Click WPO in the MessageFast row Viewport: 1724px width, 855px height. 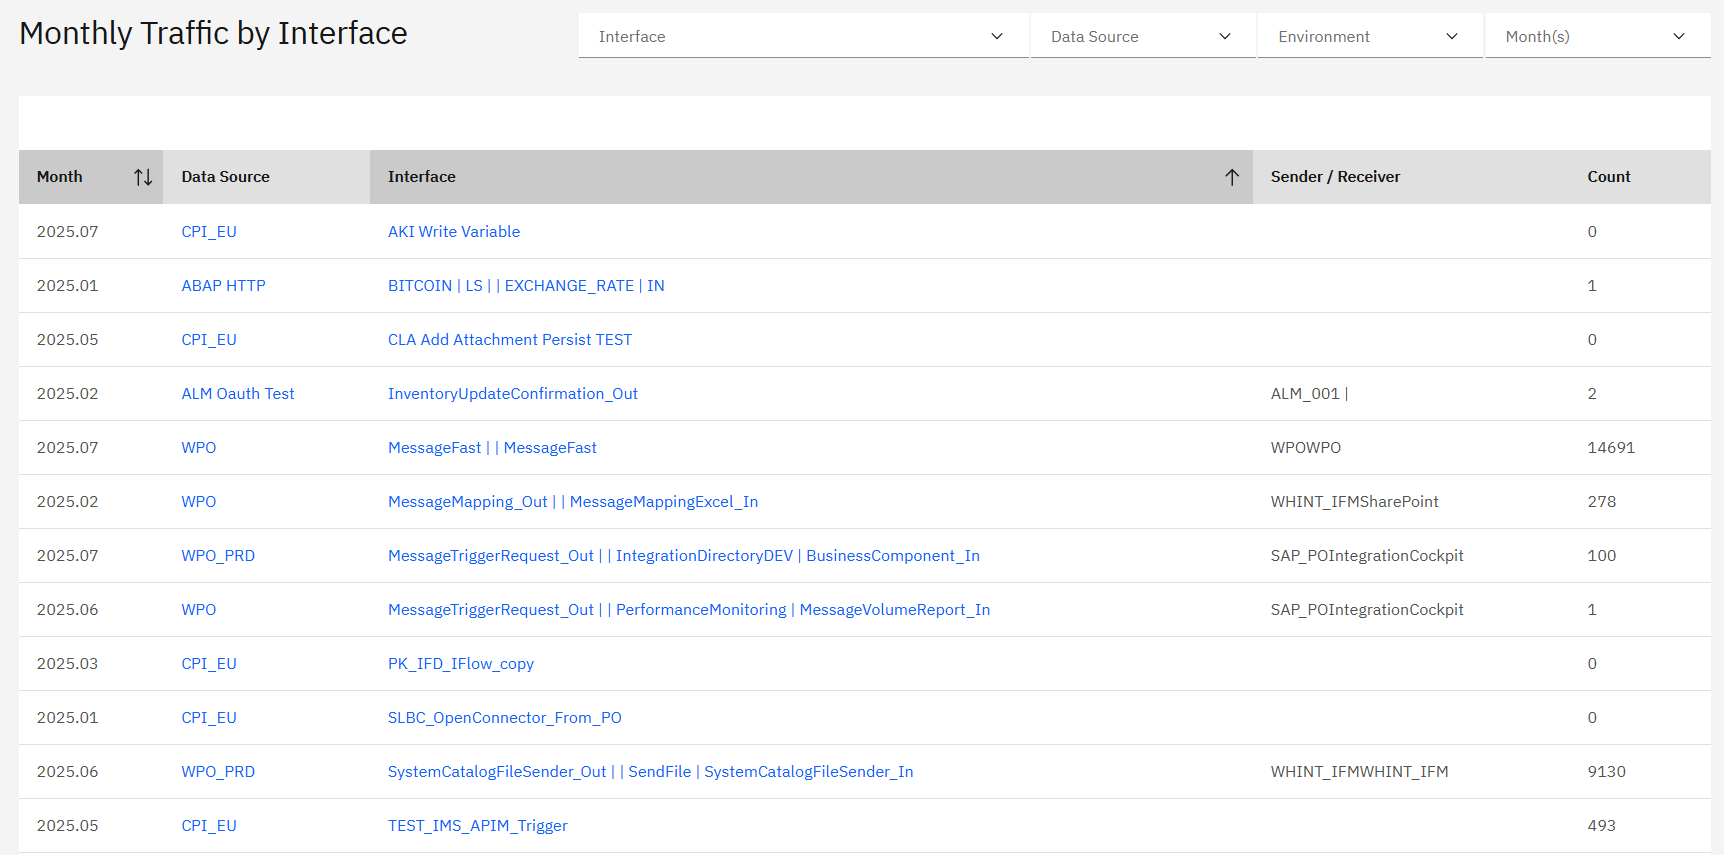click(x=199, y=447)
